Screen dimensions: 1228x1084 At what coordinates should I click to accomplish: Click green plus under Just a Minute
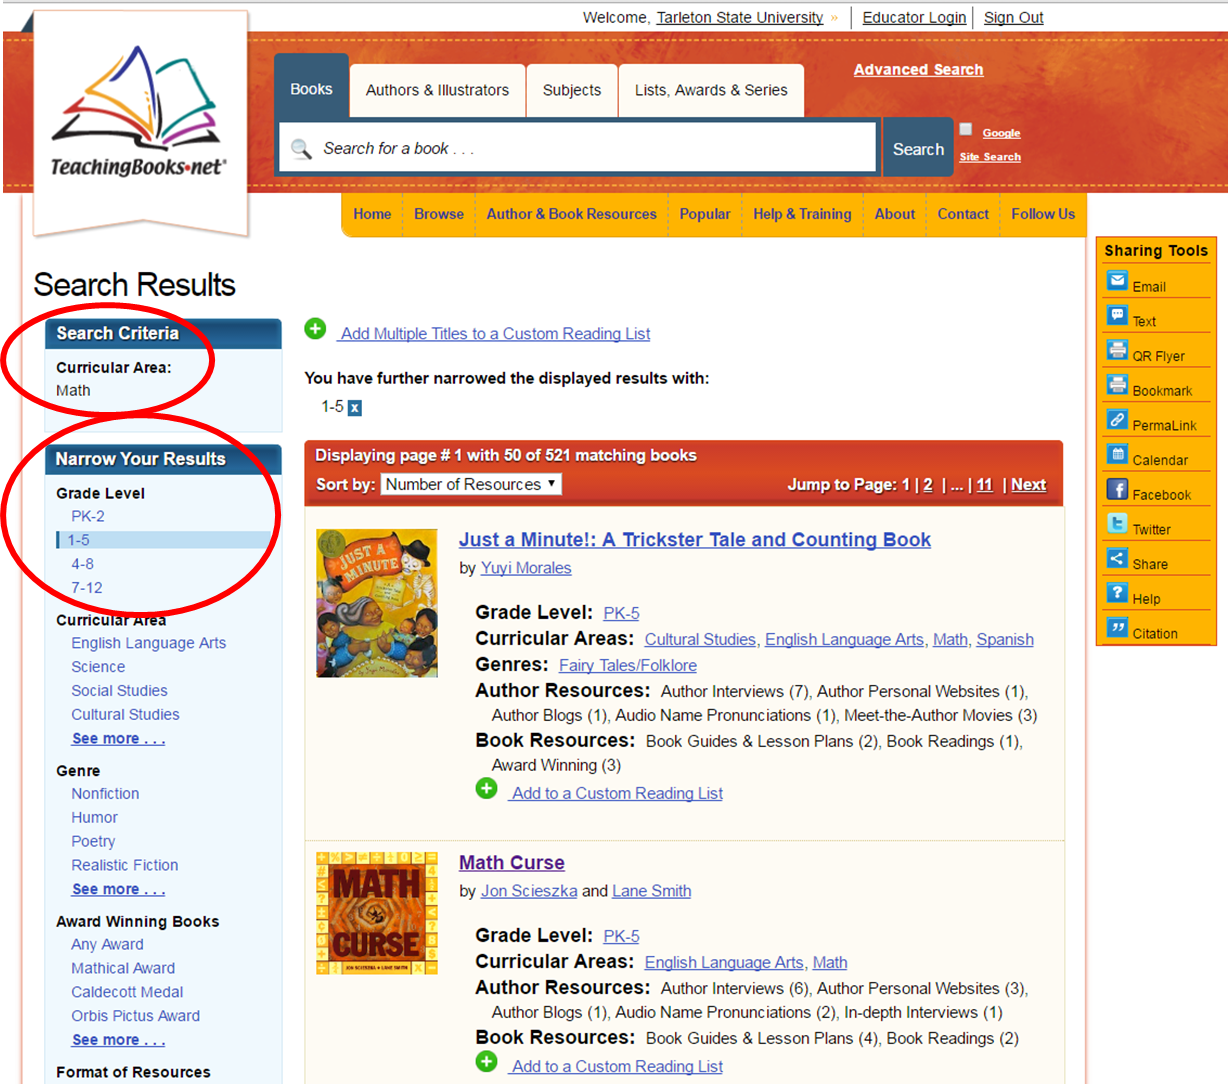pyautogui.click(x=486, y=789)
